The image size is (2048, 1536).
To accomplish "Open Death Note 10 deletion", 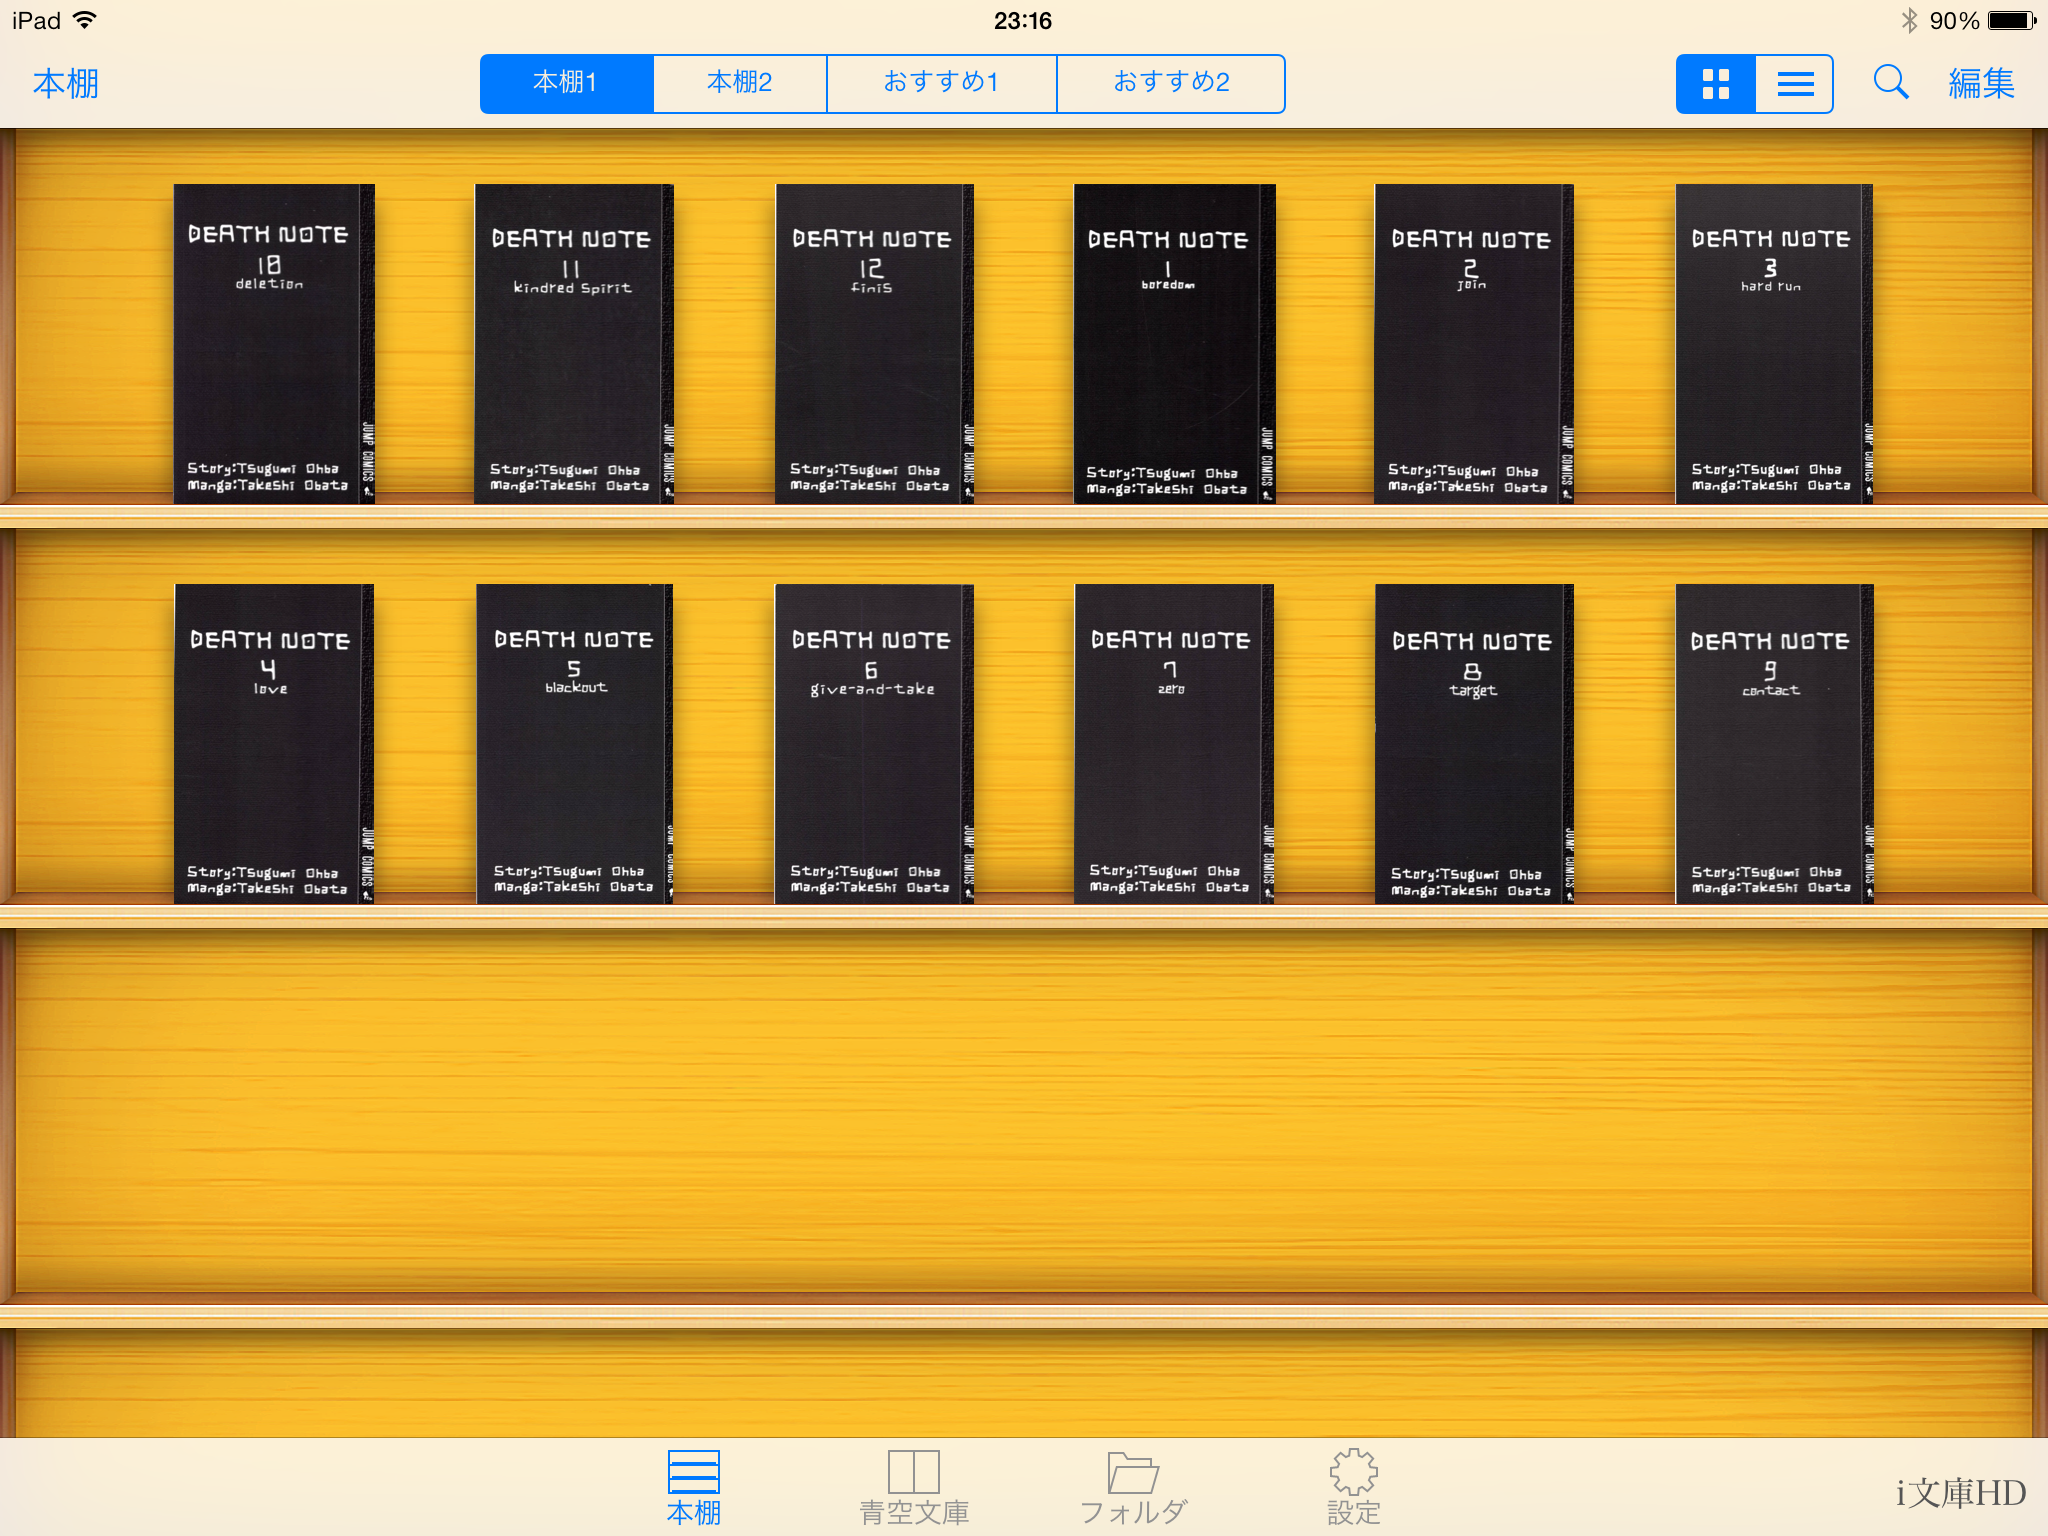I will point(274,343).
